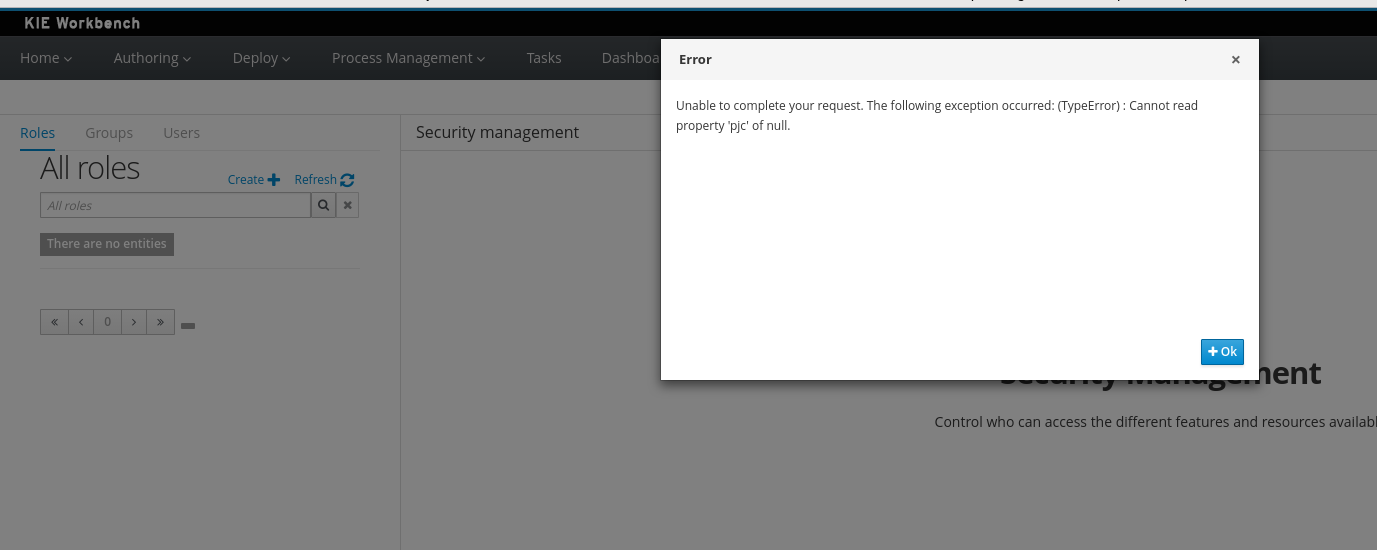Image resolution: width=1377 pixels, height=550 pixels.
Task: Switch to the Groups tab
Action: click(109, 133)
